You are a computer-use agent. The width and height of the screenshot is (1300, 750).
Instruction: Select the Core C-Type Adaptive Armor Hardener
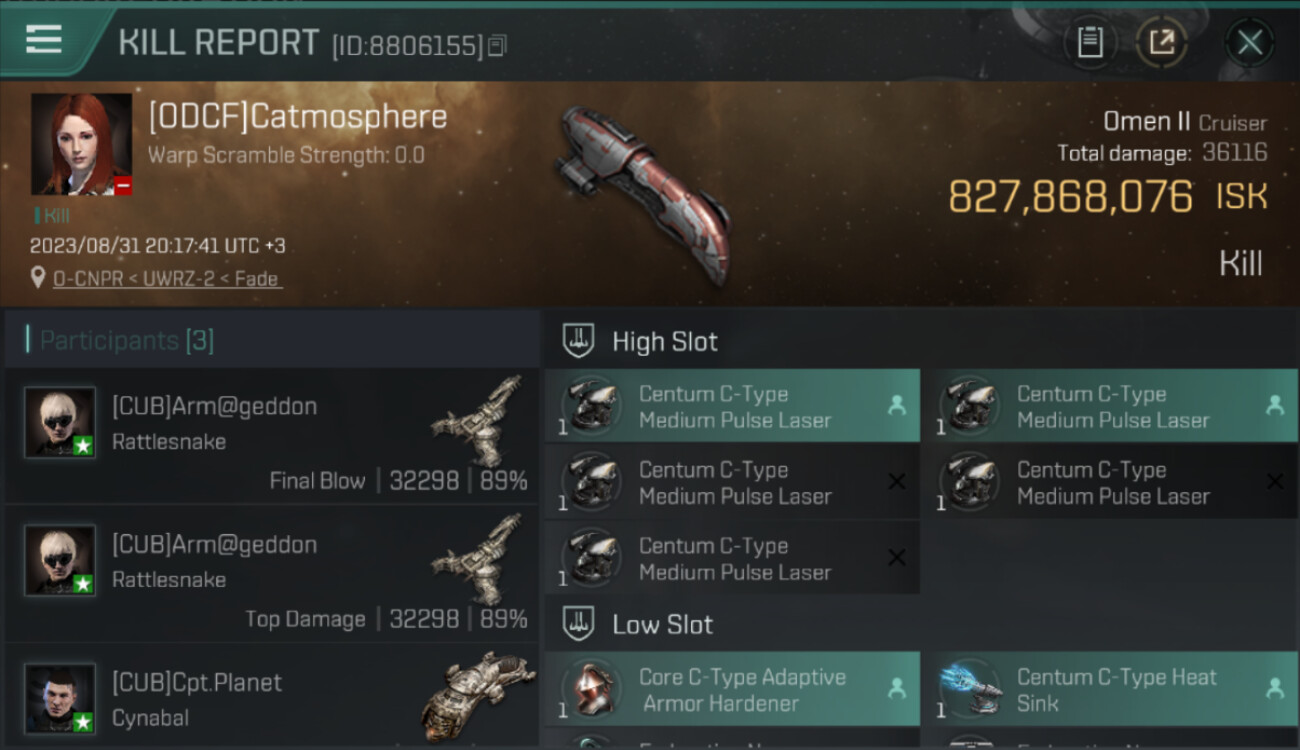(732, 689)
